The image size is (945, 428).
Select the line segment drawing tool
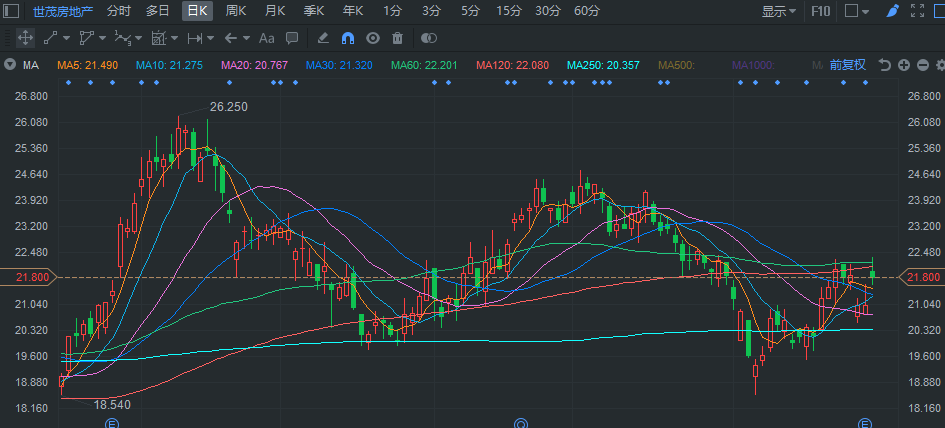coord(51,38)
